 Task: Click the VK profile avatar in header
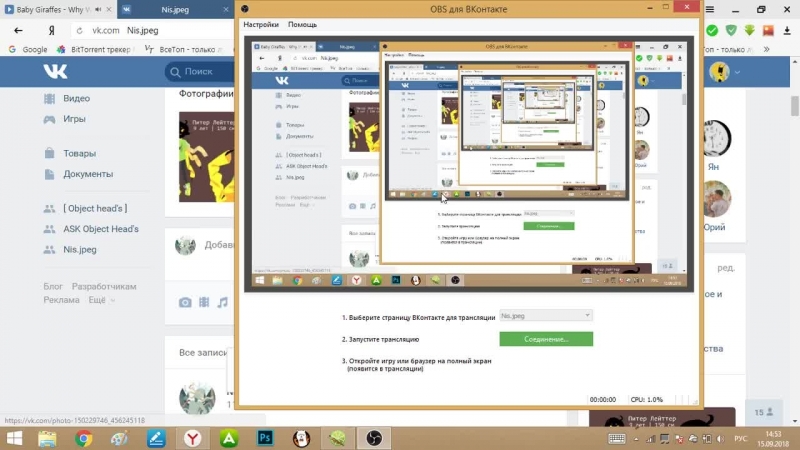(719, 72)
